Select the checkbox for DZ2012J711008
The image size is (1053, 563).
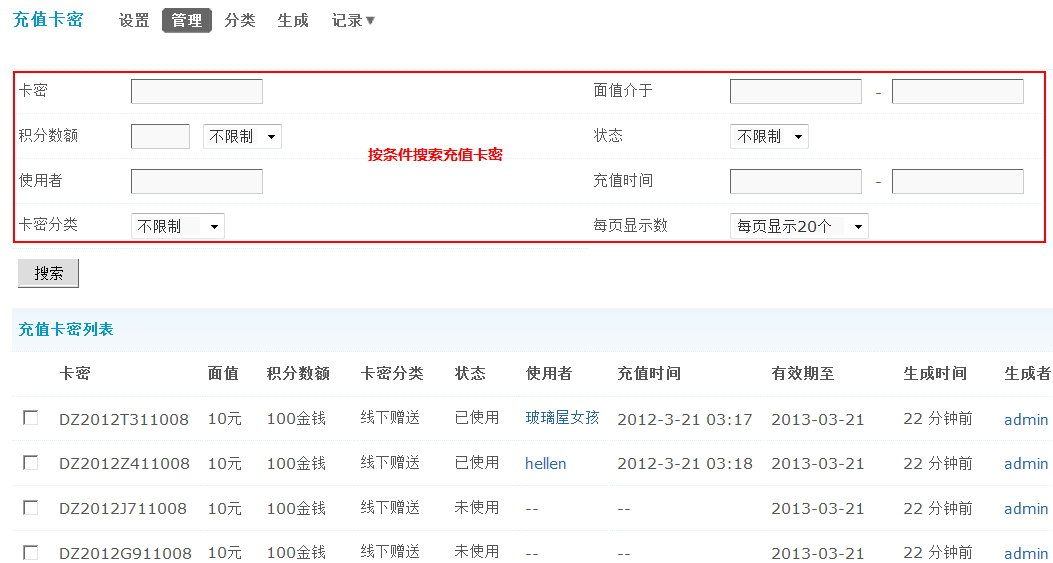click(31, 508)
